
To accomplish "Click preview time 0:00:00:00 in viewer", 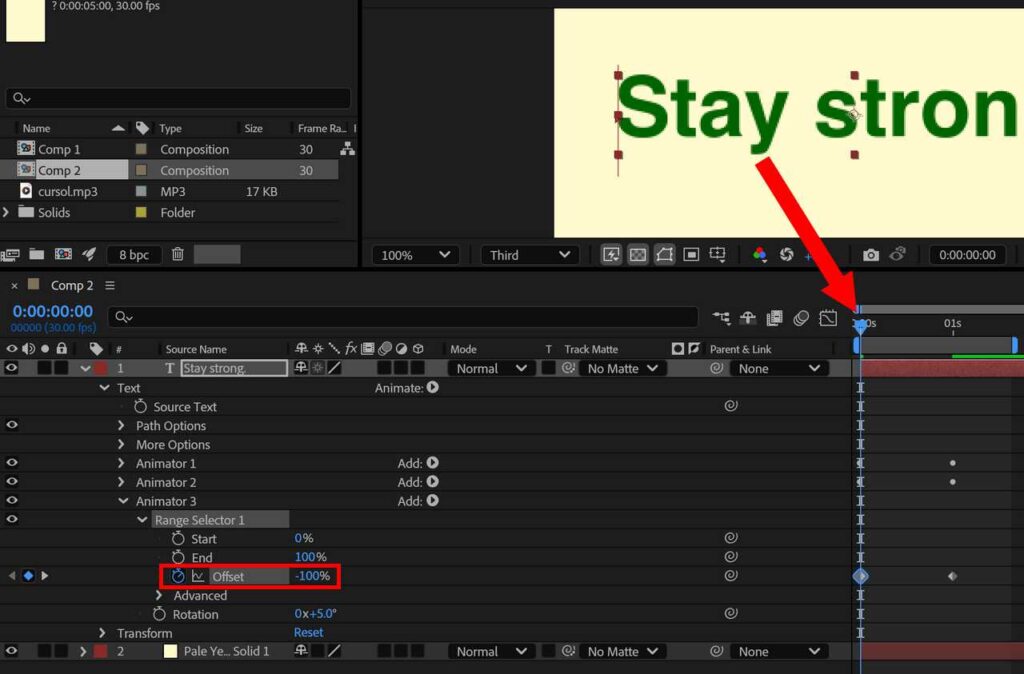I will (x=967, y=255).
